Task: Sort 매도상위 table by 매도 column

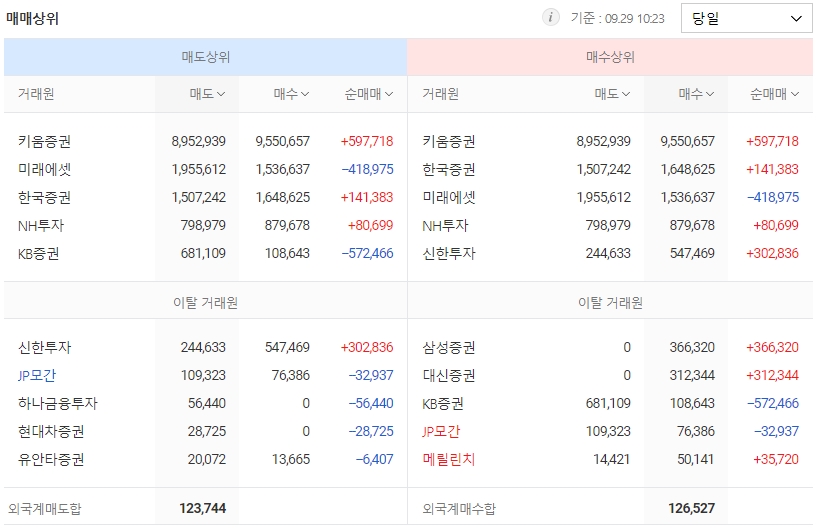Action: tap(207, 94)
